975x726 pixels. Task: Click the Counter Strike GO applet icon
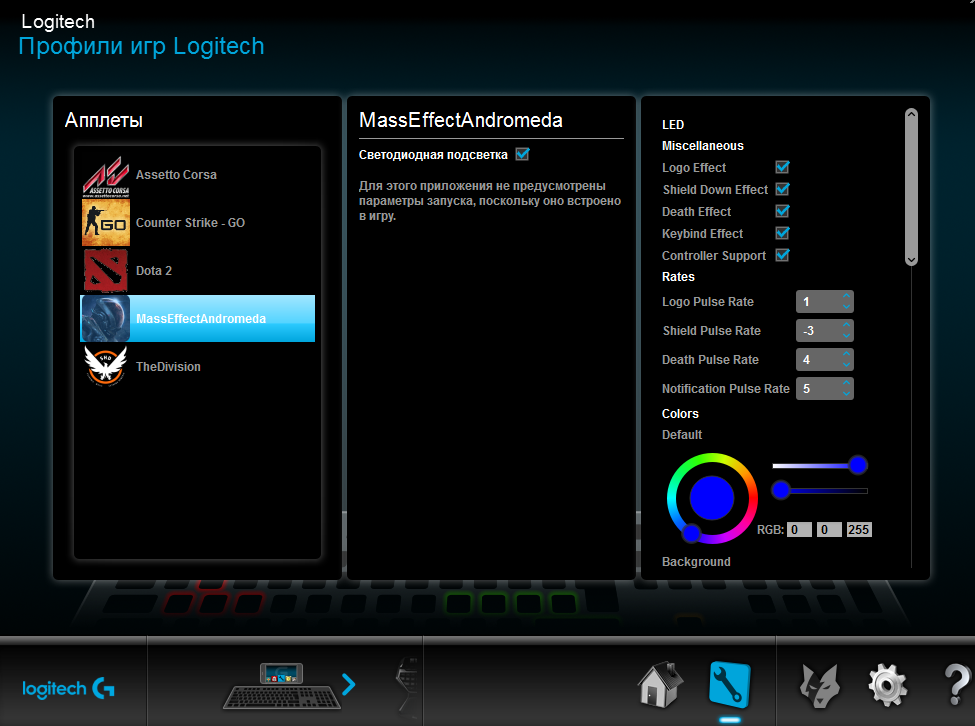click(106, 223)
